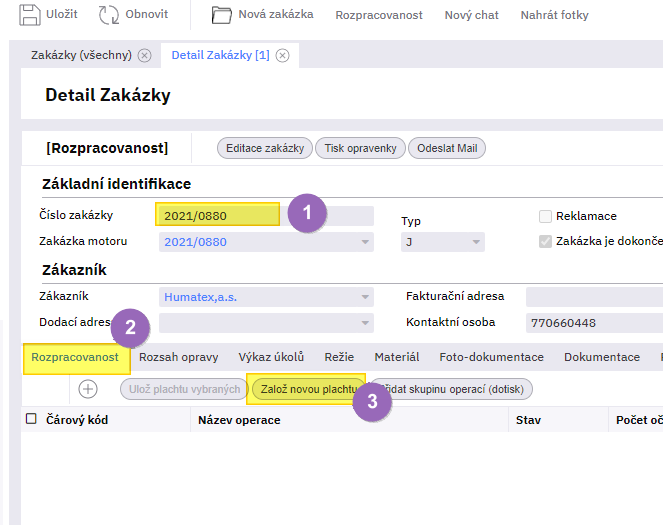Expand the Zakázka motoru dropdown

point(365,242)
